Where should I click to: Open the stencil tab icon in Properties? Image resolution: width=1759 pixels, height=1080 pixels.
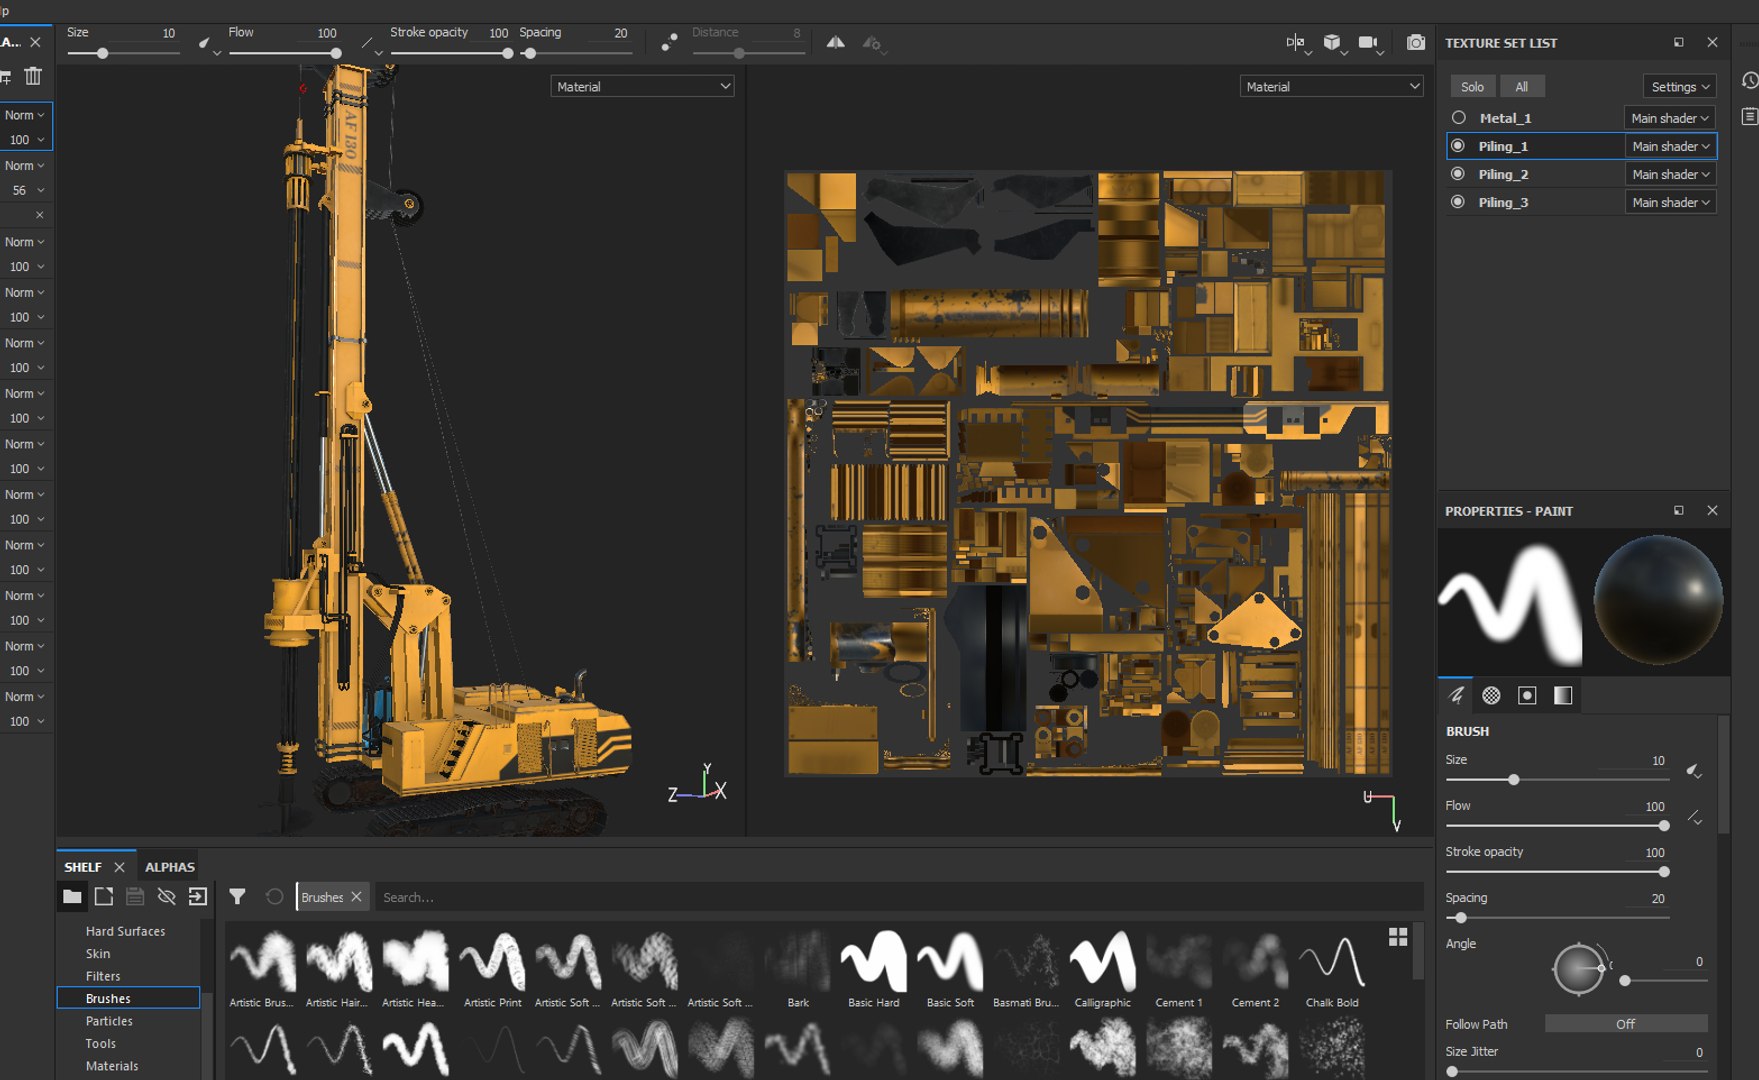click(1527, 695)
